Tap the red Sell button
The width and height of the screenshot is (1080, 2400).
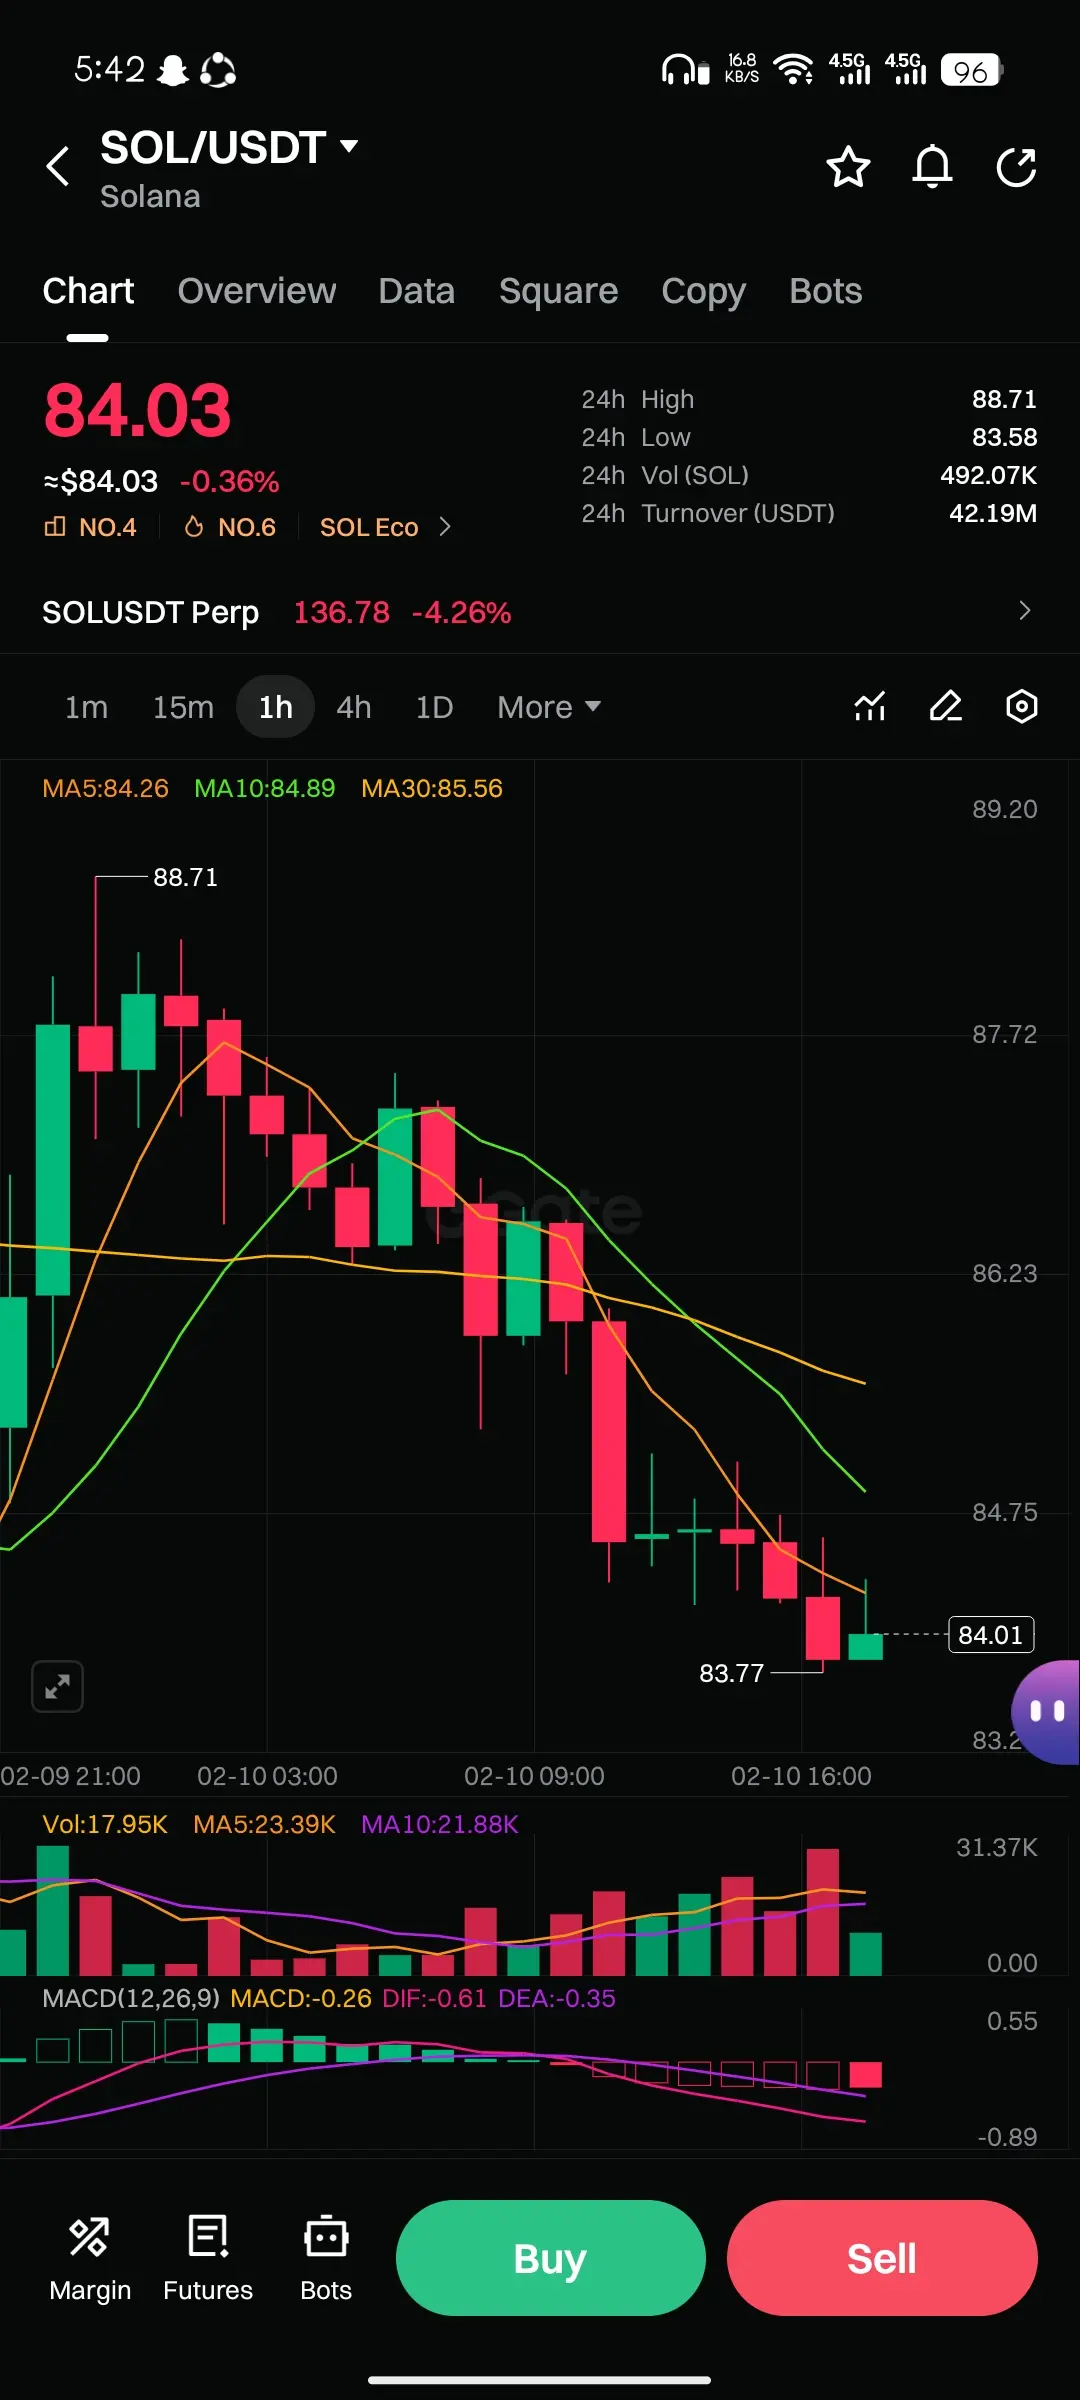click(882, 2258)
